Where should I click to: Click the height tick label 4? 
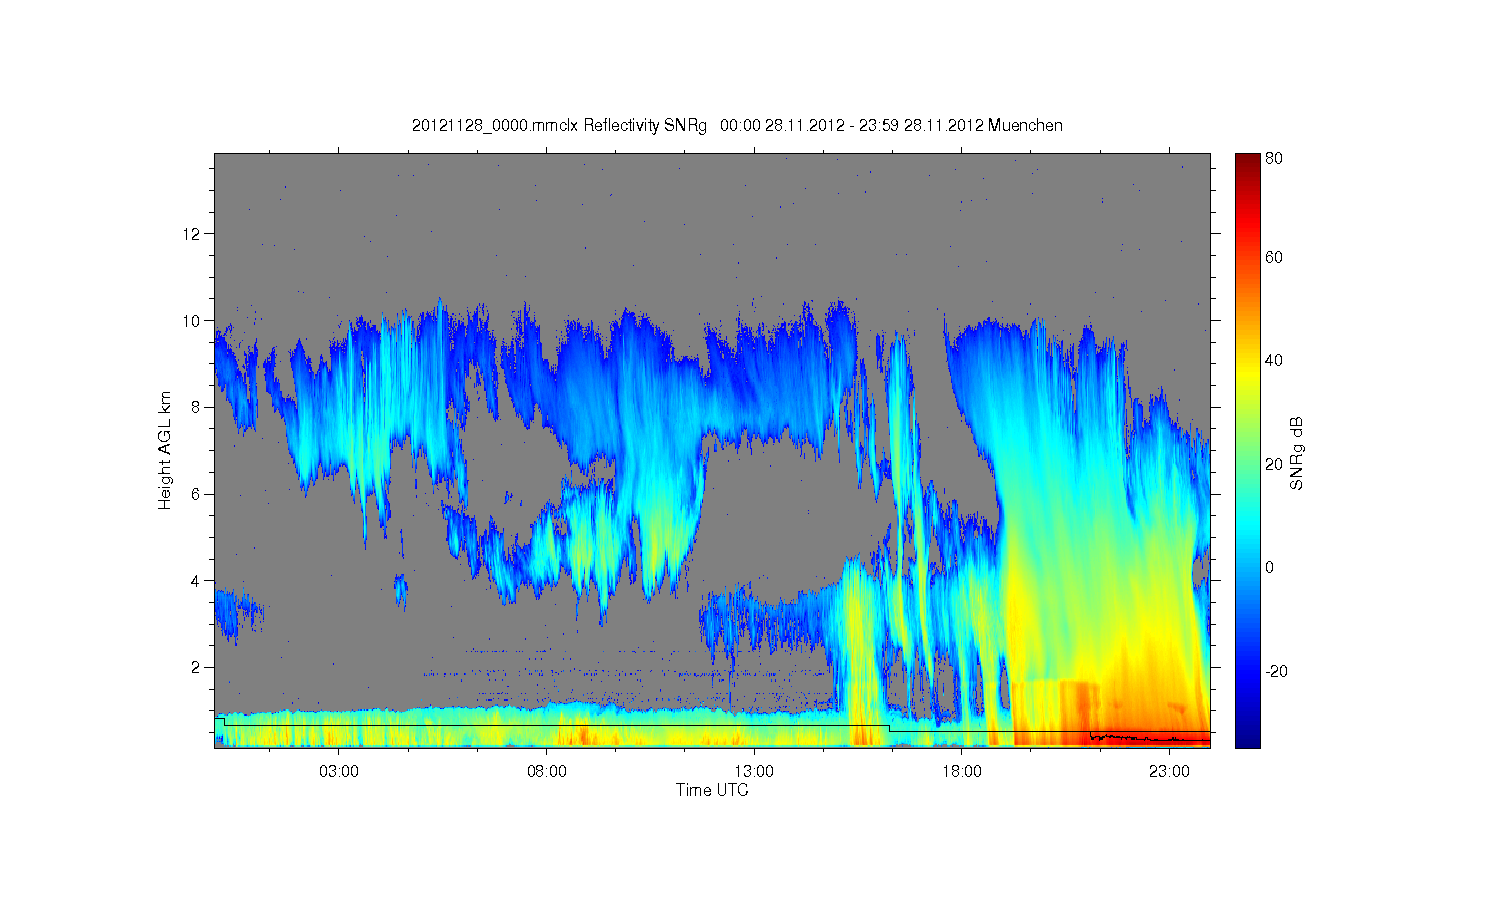196,580
